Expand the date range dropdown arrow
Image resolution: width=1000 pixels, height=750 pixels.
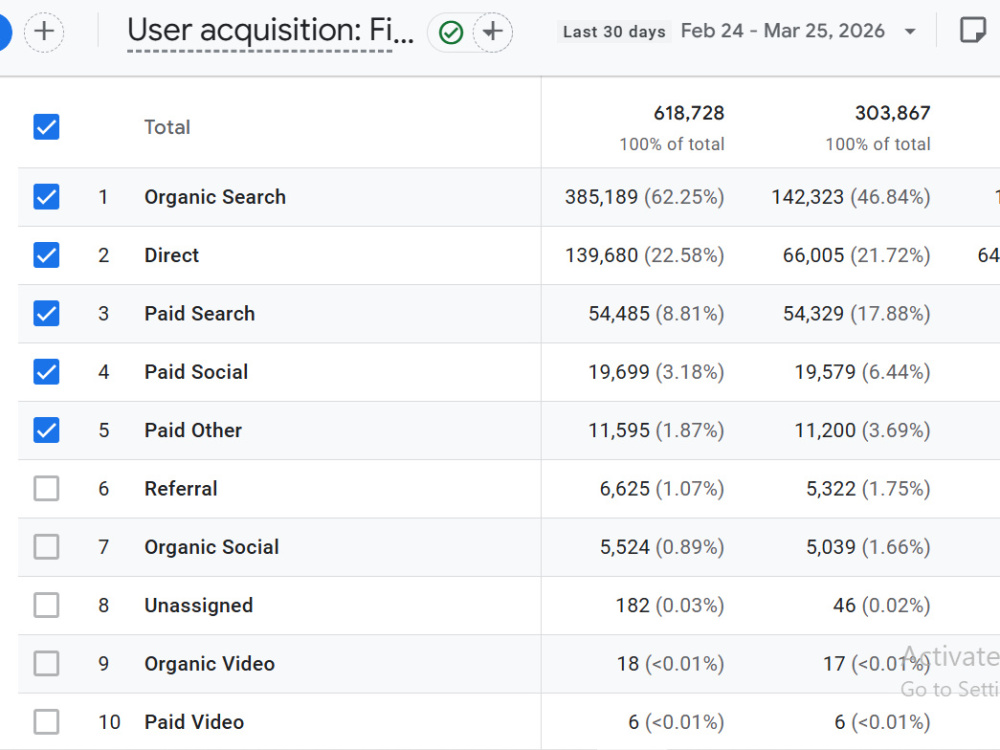(x=910, y=31)
